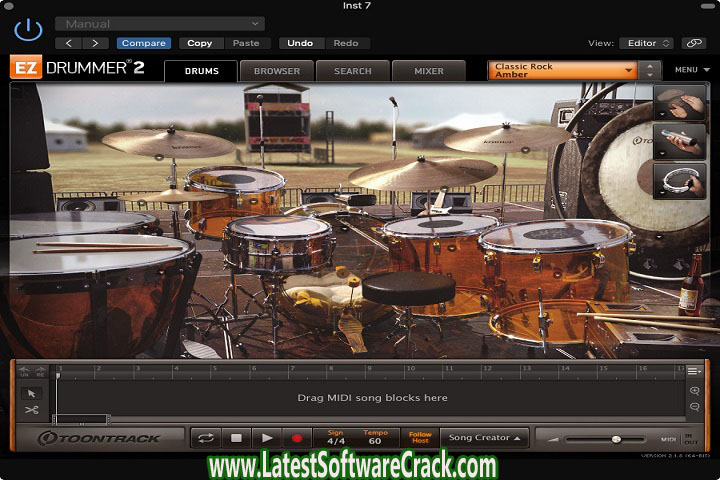Click the EZ Drummer 2 logo
Viewport: 720px width, 480px height.
(77, 68)
